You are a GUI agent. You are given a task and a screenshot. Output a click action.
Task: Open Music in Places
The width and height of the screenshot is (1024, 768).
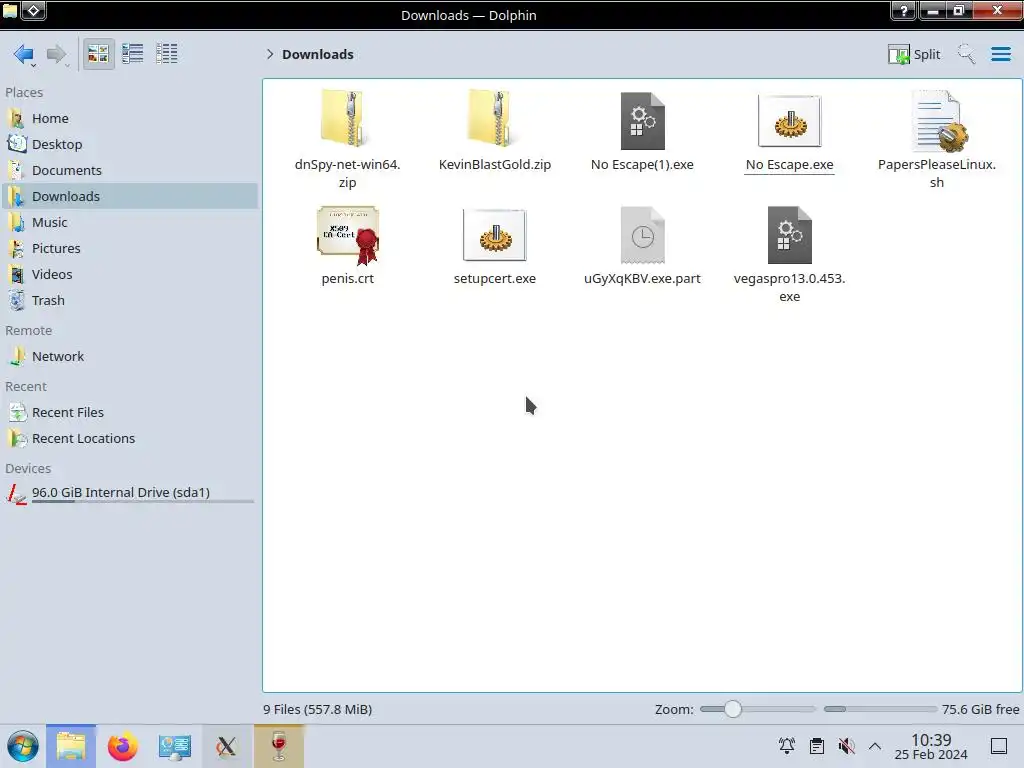point(129,223)
